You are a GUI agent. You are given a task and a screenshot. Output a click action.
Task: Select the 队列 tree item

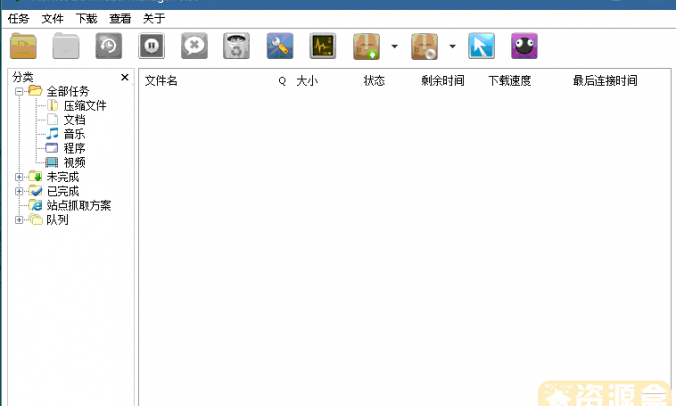57,220
